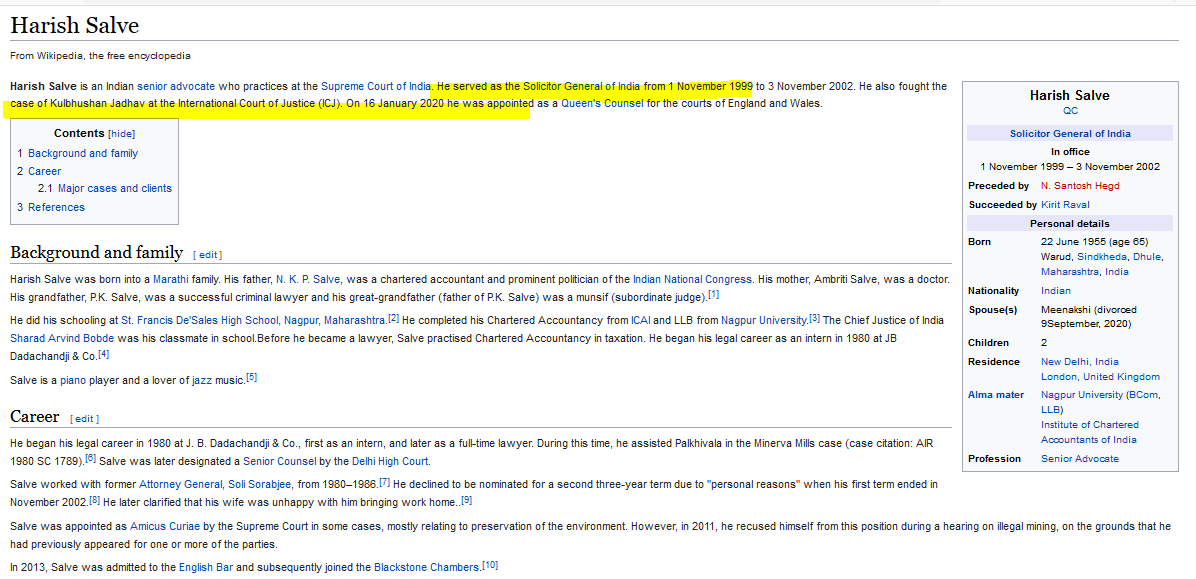Open the 'BCom' degree link

1144,395
